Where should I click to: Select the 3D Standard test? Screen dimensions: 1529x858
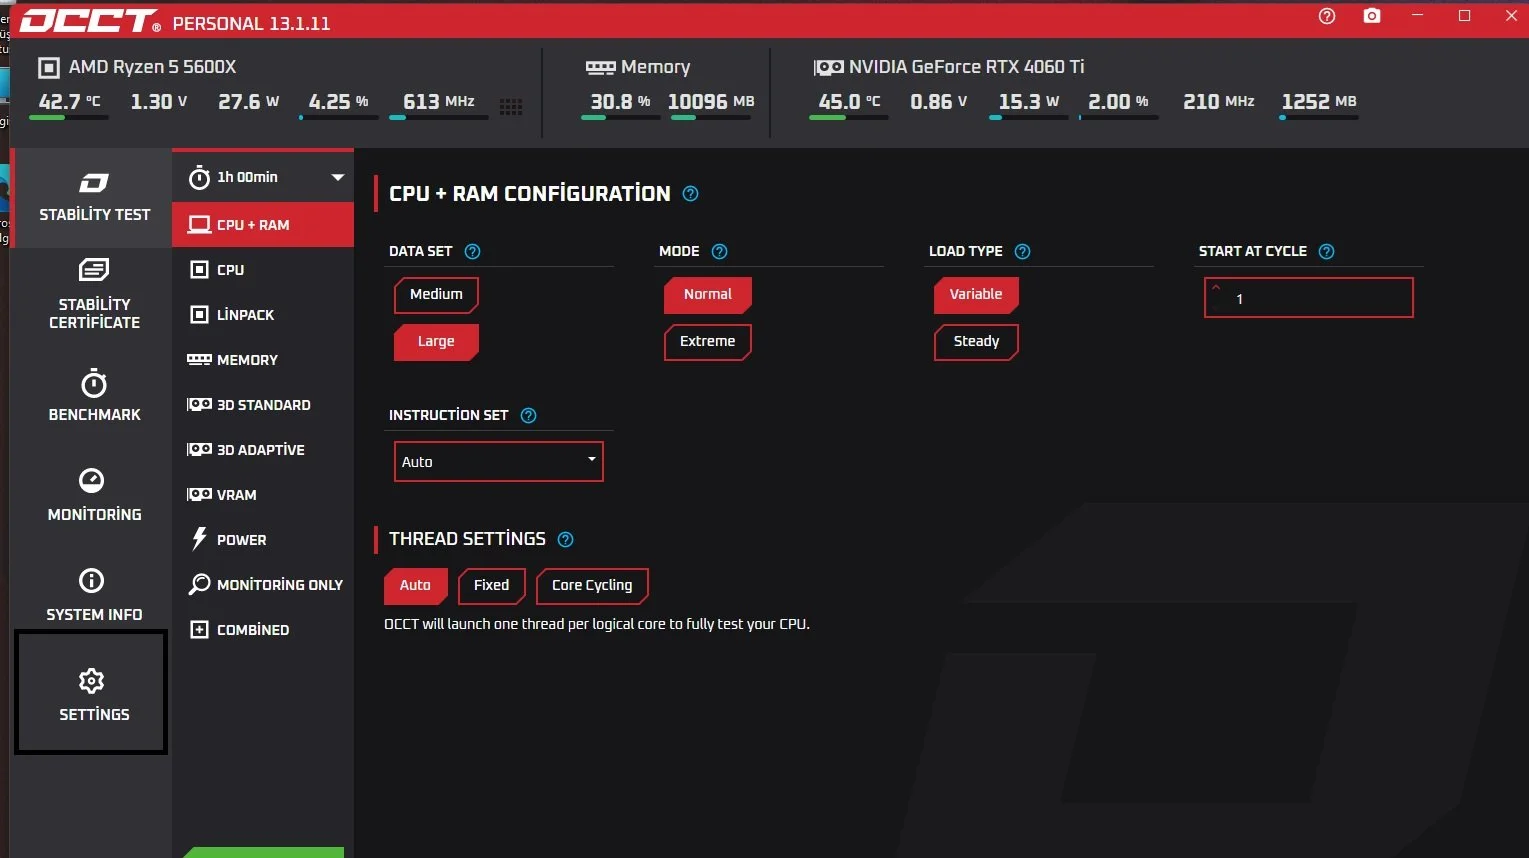pyautogui.click(x=263, y=405)
